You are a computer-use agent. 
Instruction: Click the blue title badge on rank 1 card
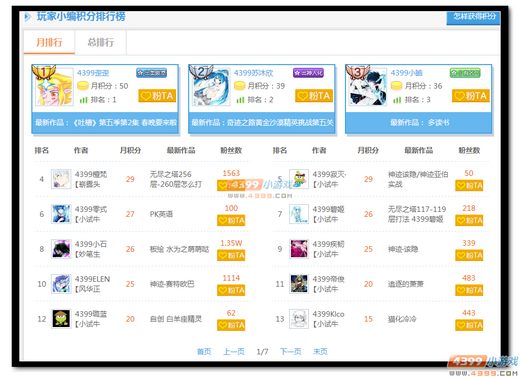click(152, 73)
